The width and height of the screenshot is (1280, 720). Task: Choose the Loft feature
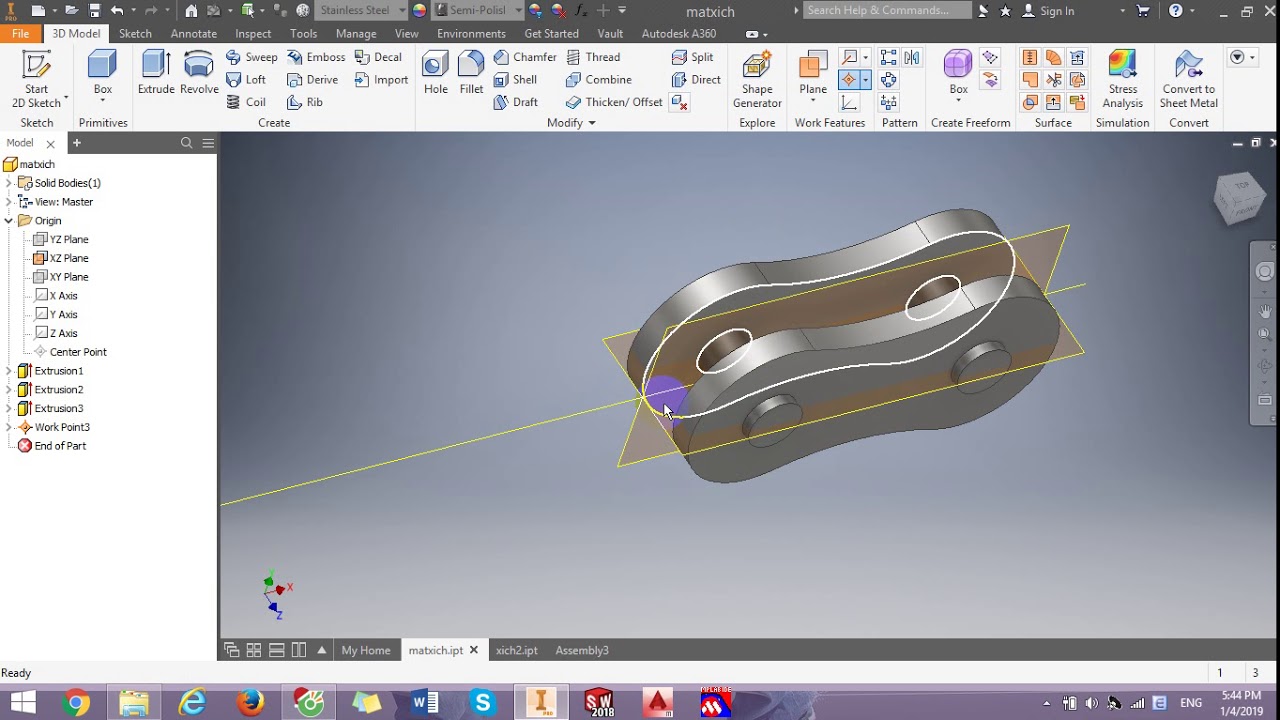coord(247,80)
